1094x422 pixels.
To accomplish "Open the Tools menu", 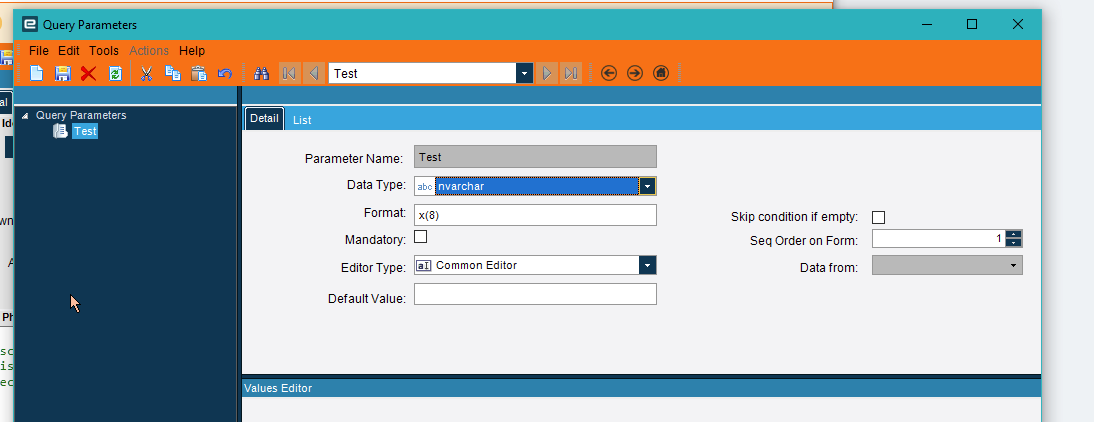I will click(x=104, y=51).
